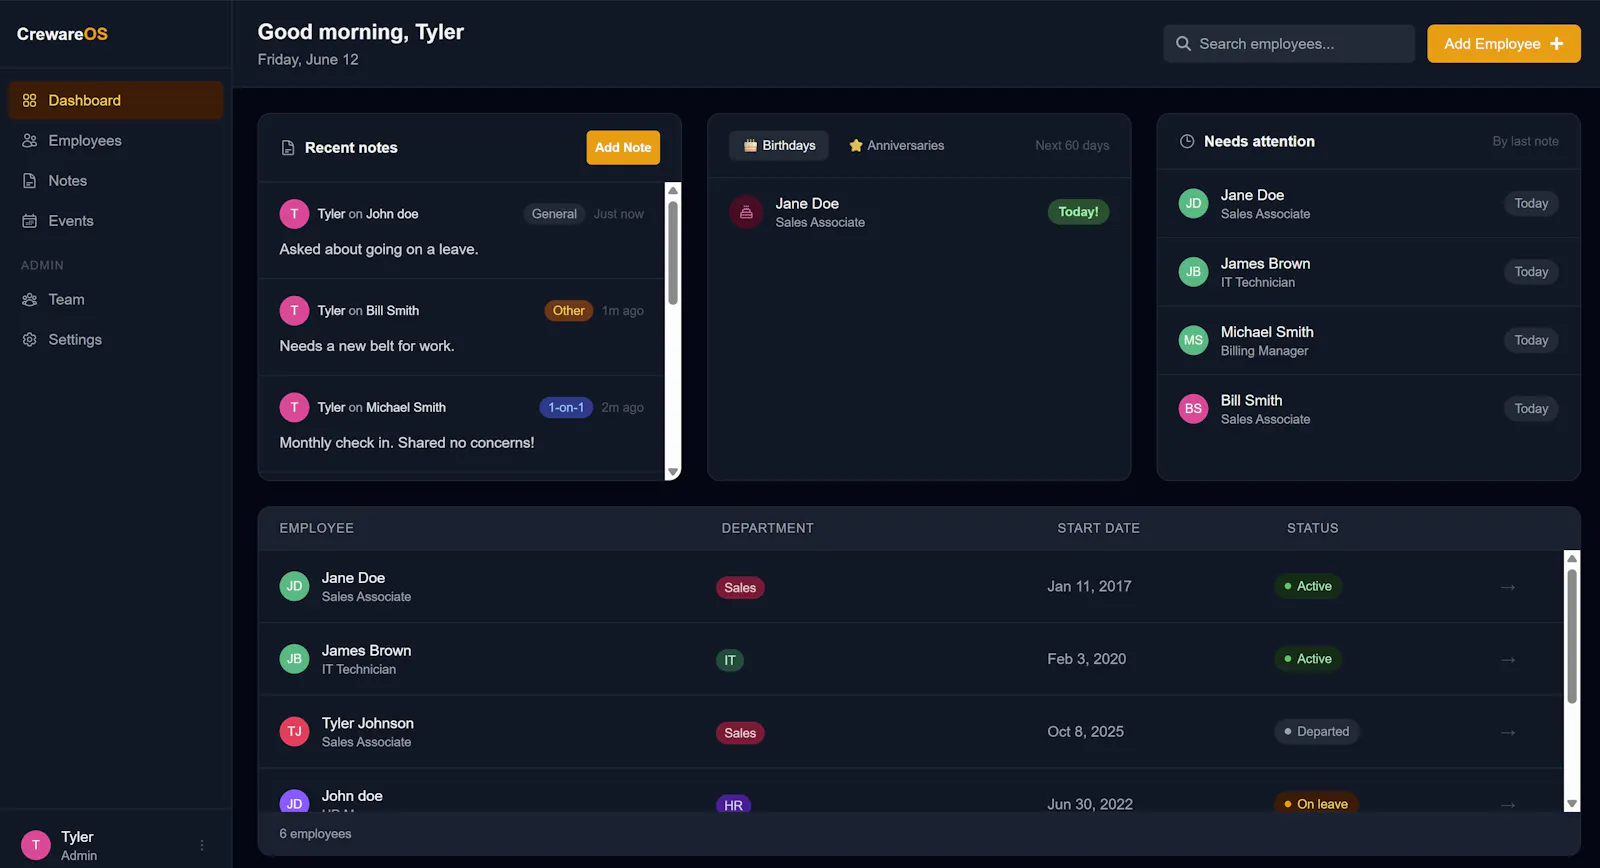The height and width of the screenshot is (868, 1600).
Task: Open Bill Smith in Needs attention
Action: click(1368, 409)
